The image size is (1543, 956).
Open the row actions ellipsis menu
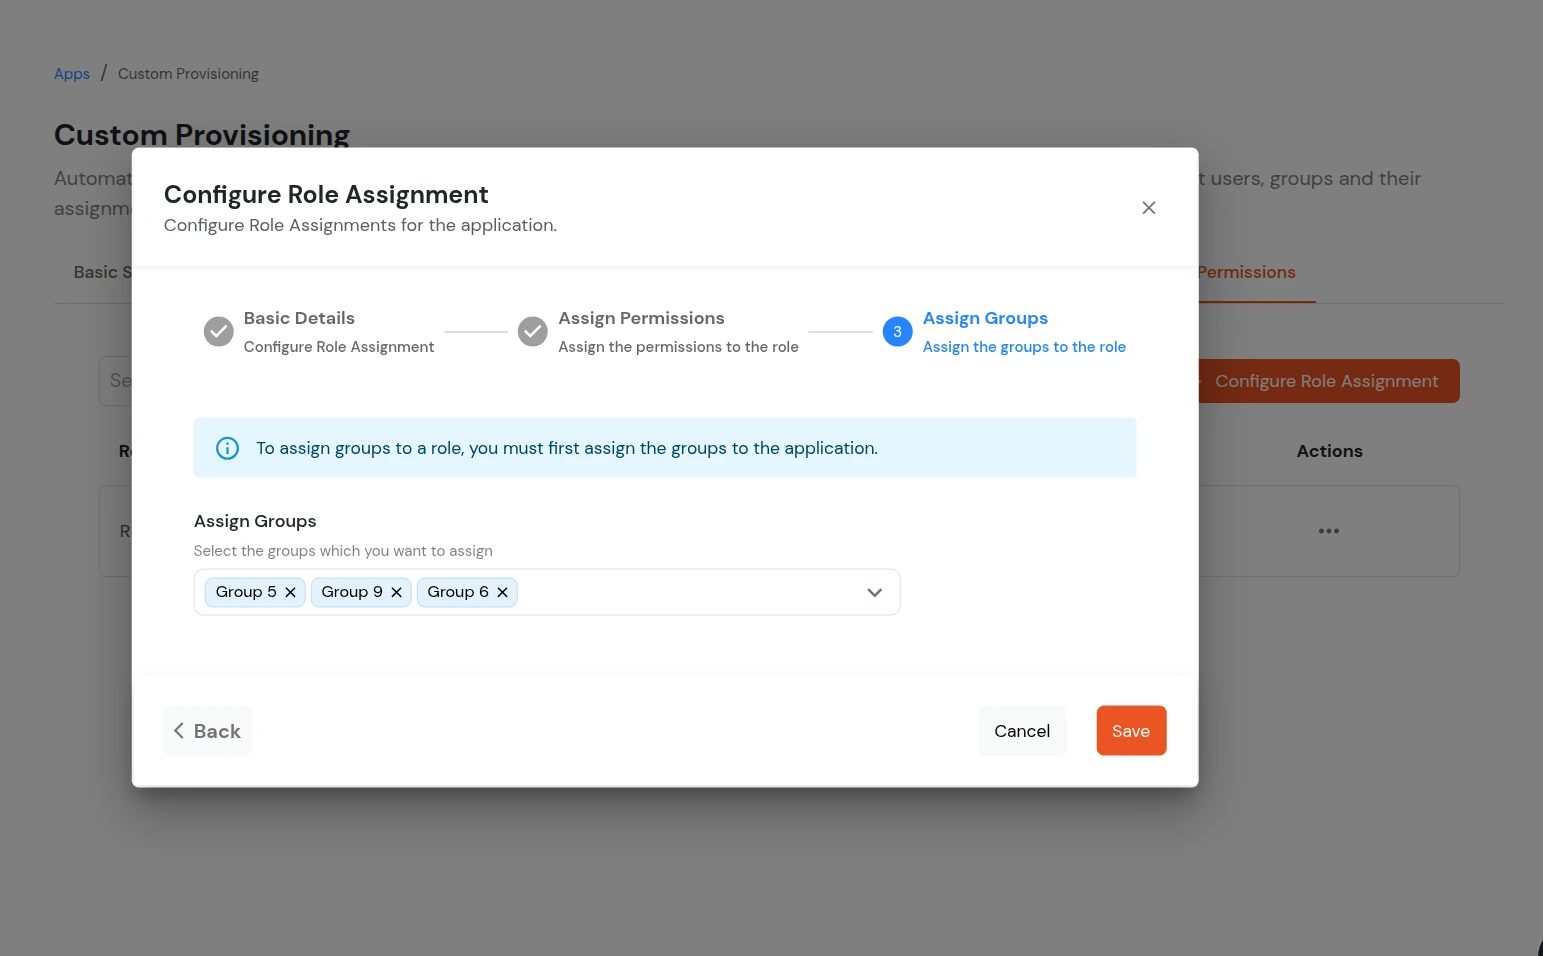point(1328,531)
